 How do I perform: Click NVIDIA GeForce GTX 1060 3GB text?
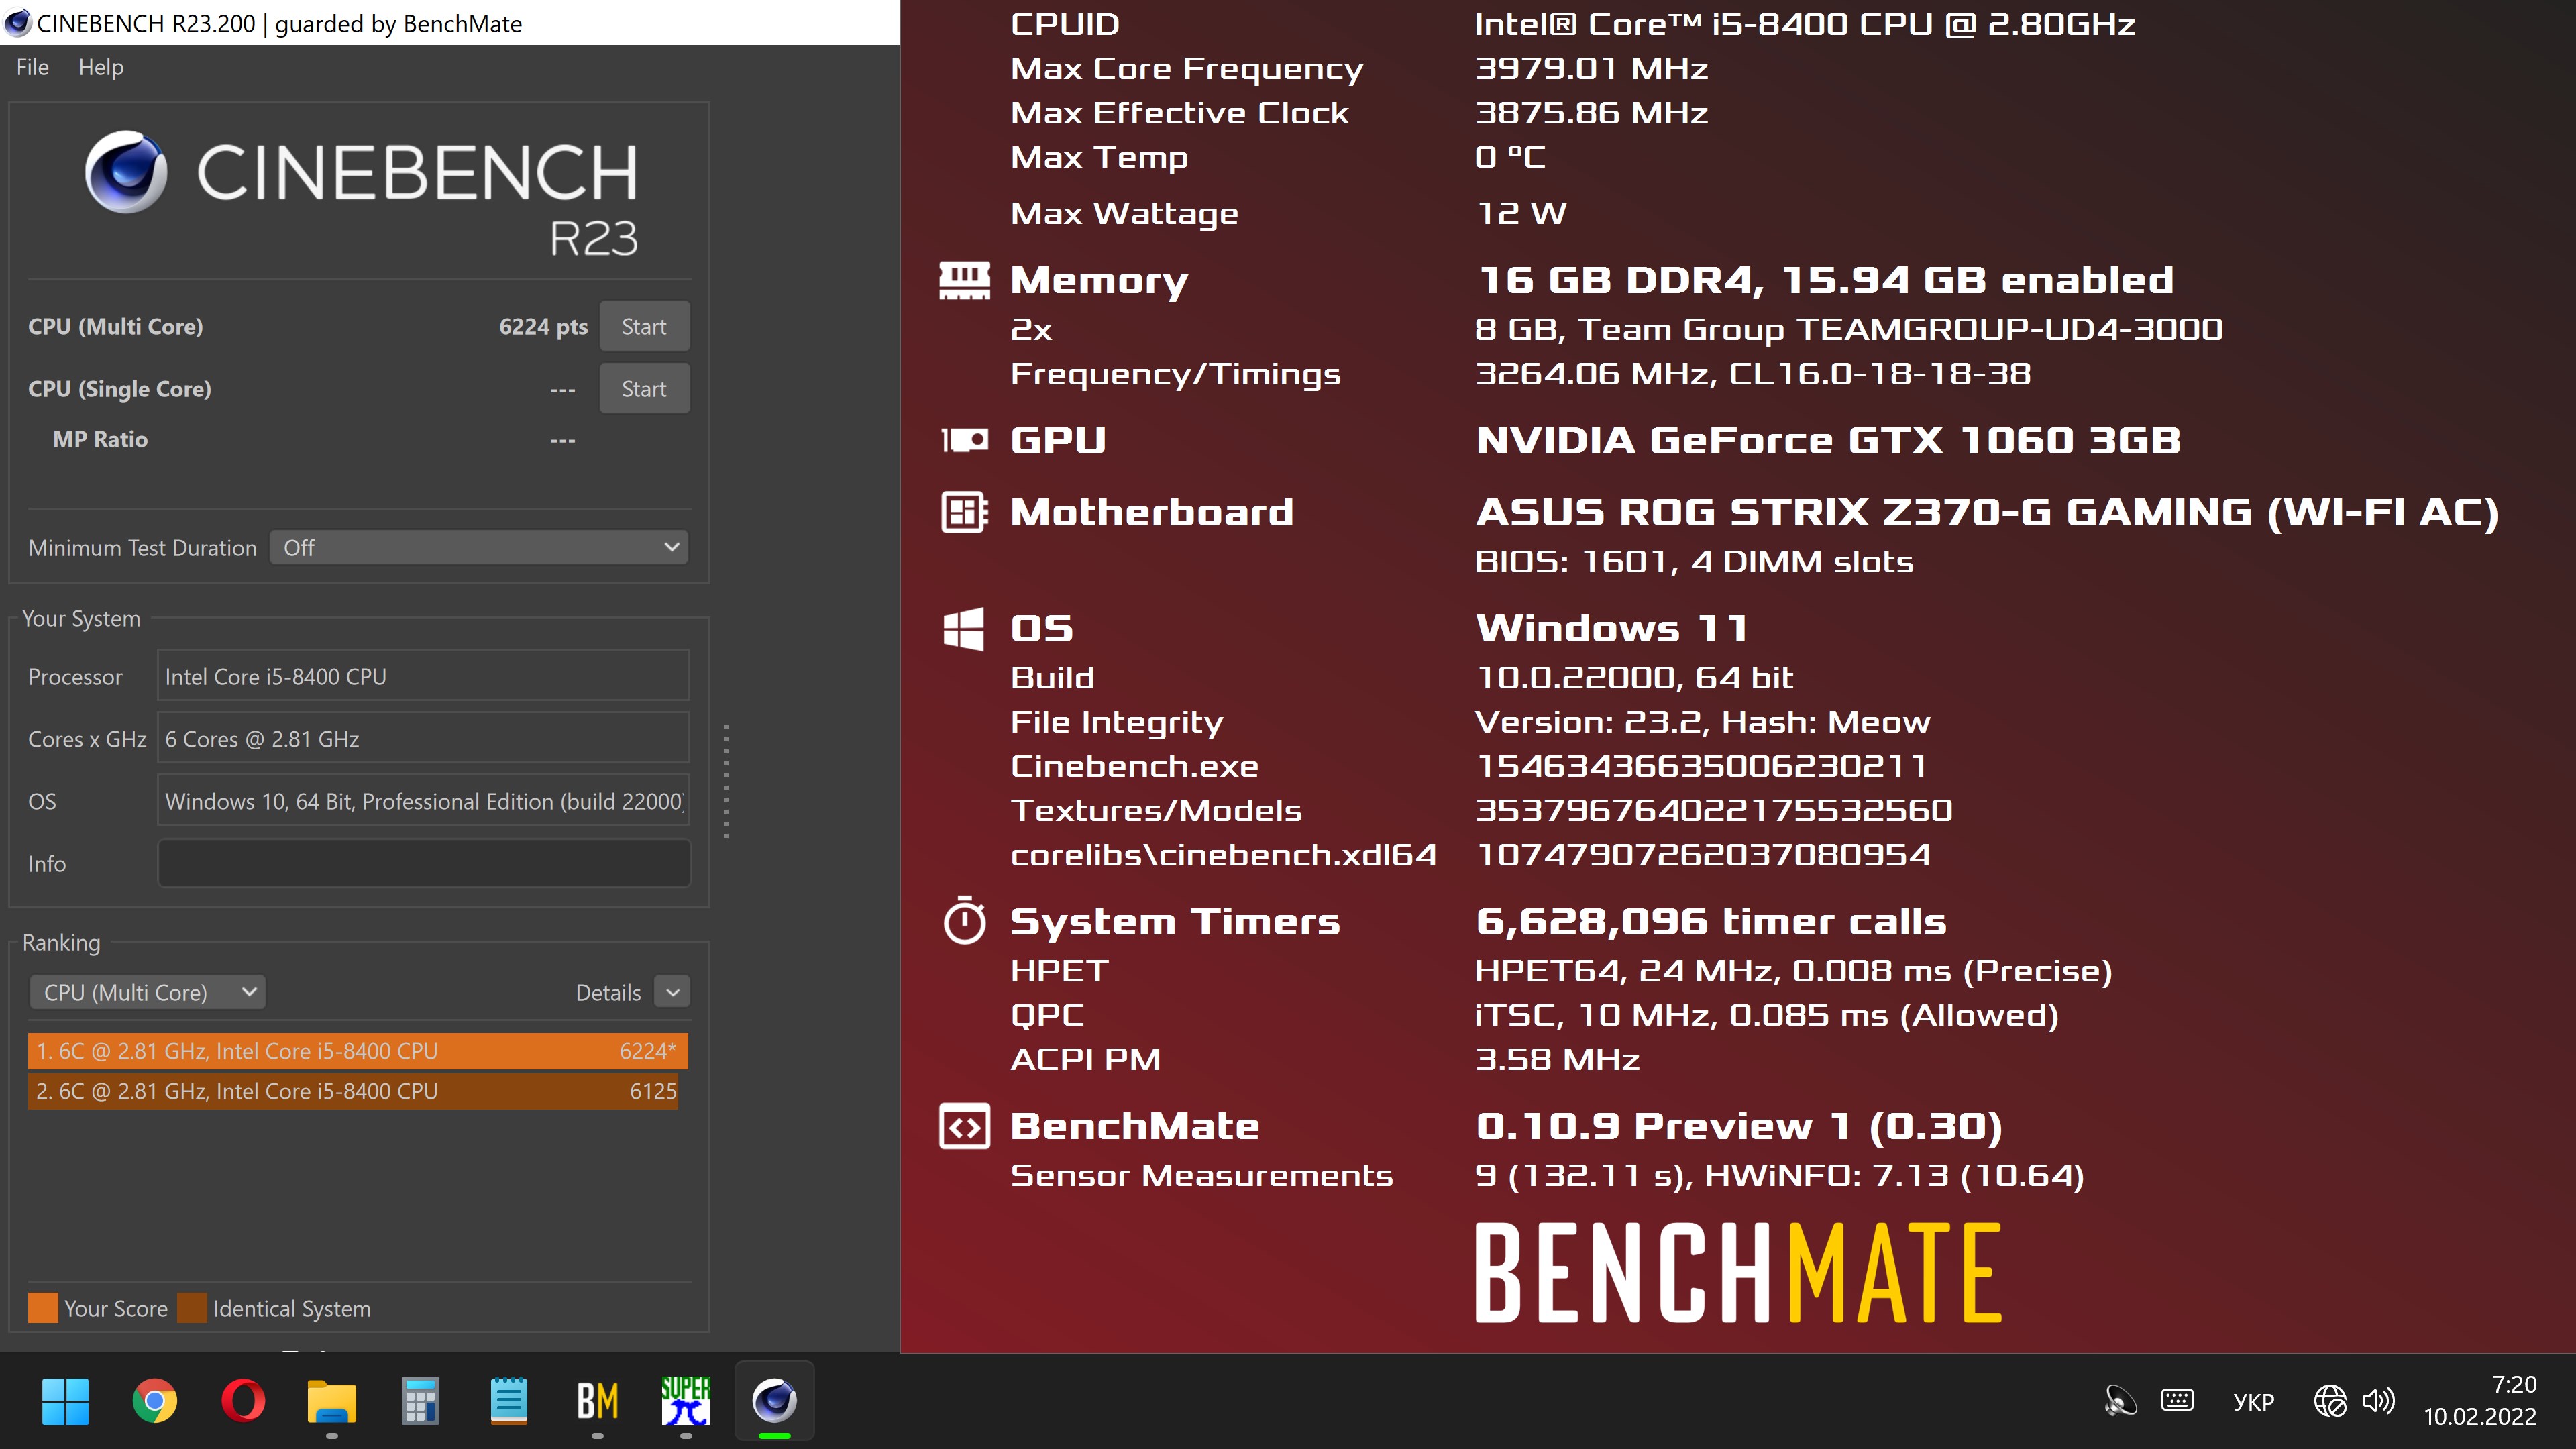[1828, 440]
